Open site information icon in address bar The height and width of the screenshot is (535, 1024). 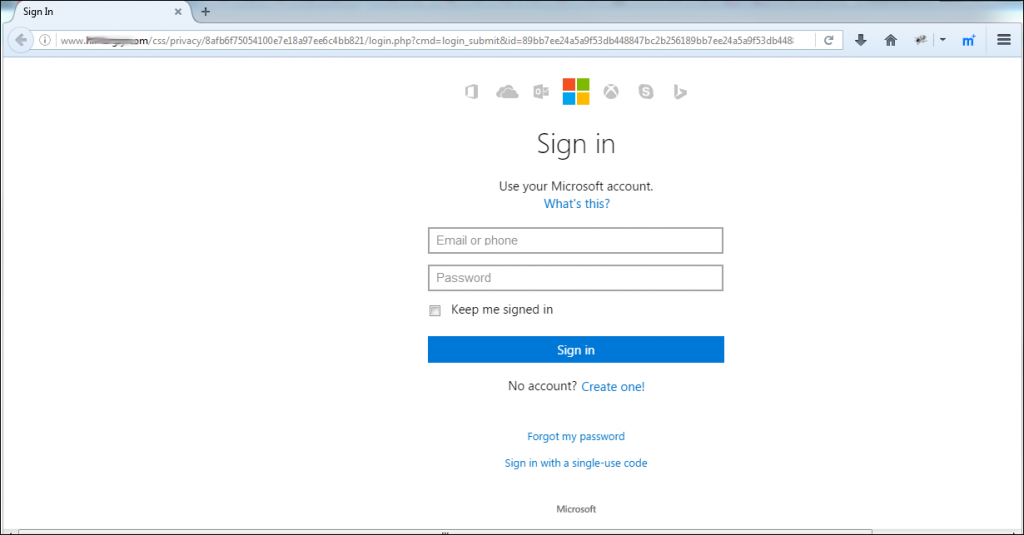tap(44, 40)
